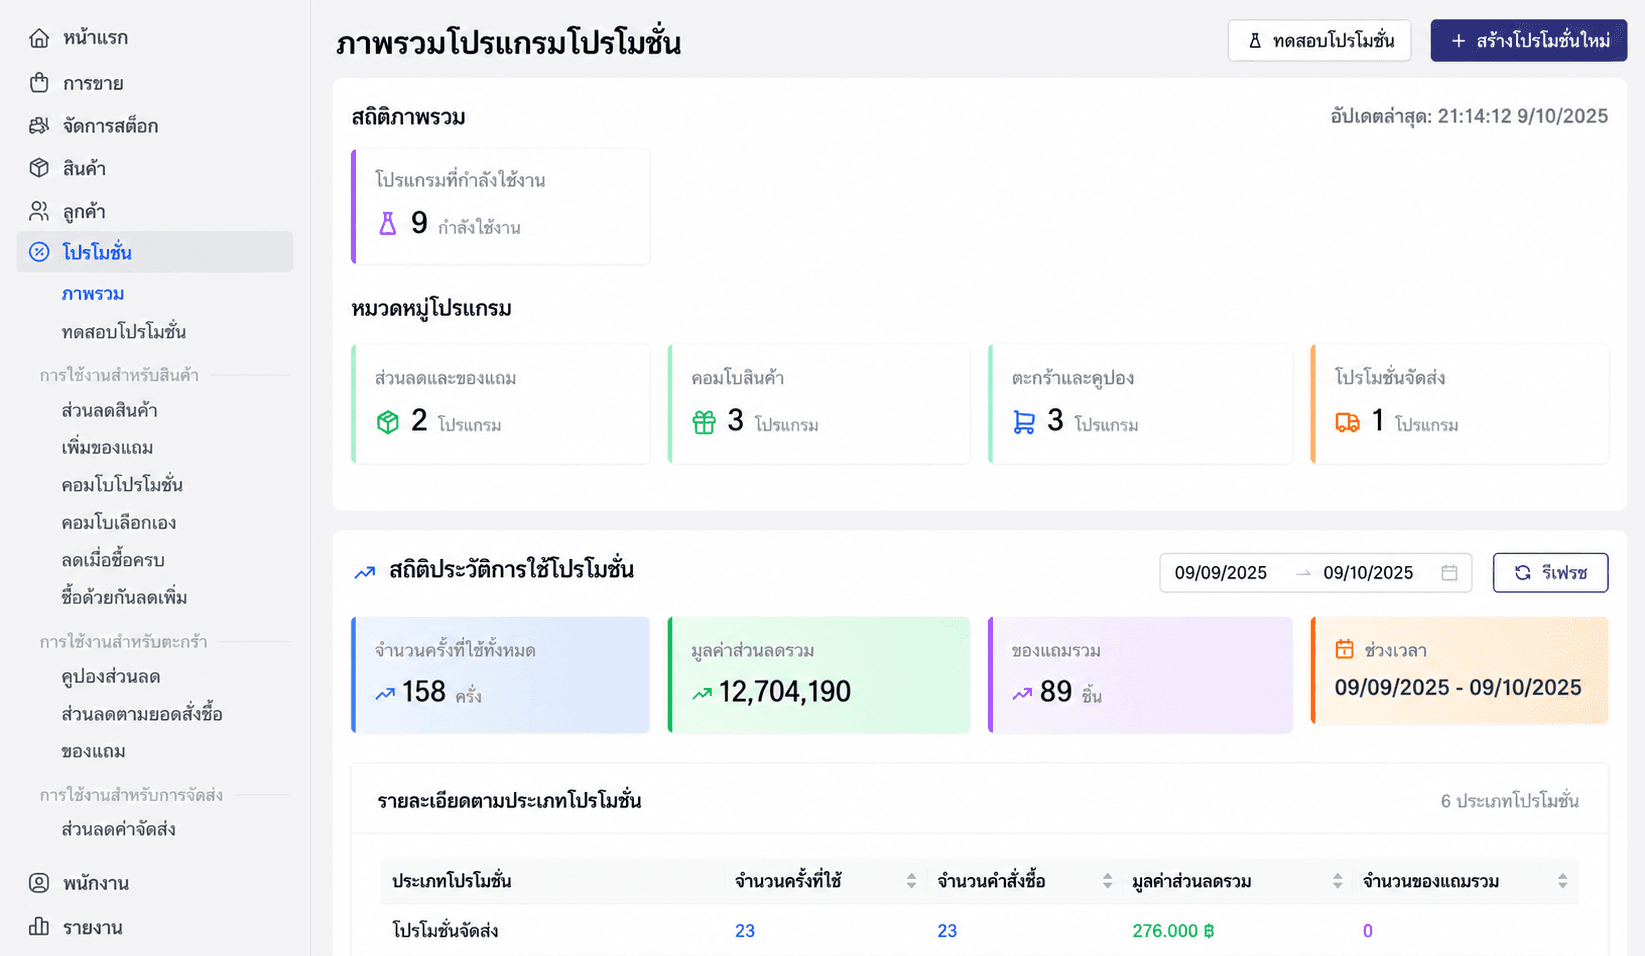Click start date 09/09/2025 field
Viewport: 1645px width, 956px height.
click(x=1220, y=573)
